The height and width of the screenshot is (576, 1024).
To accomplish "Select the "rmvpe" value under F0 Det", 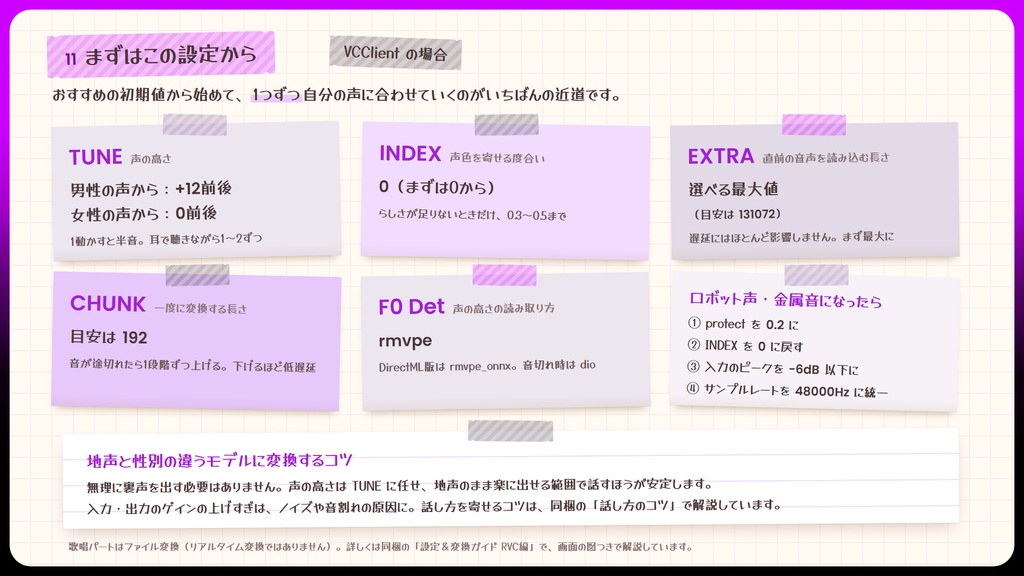I will (405, 341).
